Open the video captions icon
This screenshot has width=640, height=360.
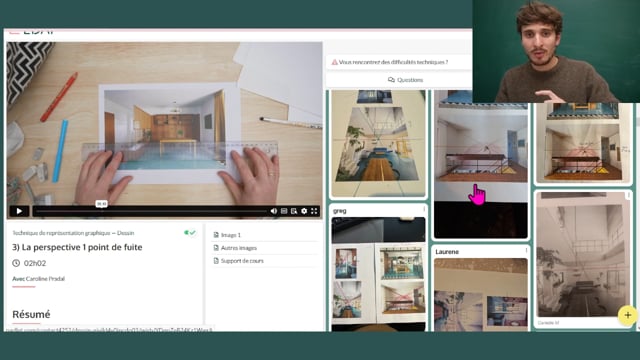pyautogui.click(x=284, y=211)
